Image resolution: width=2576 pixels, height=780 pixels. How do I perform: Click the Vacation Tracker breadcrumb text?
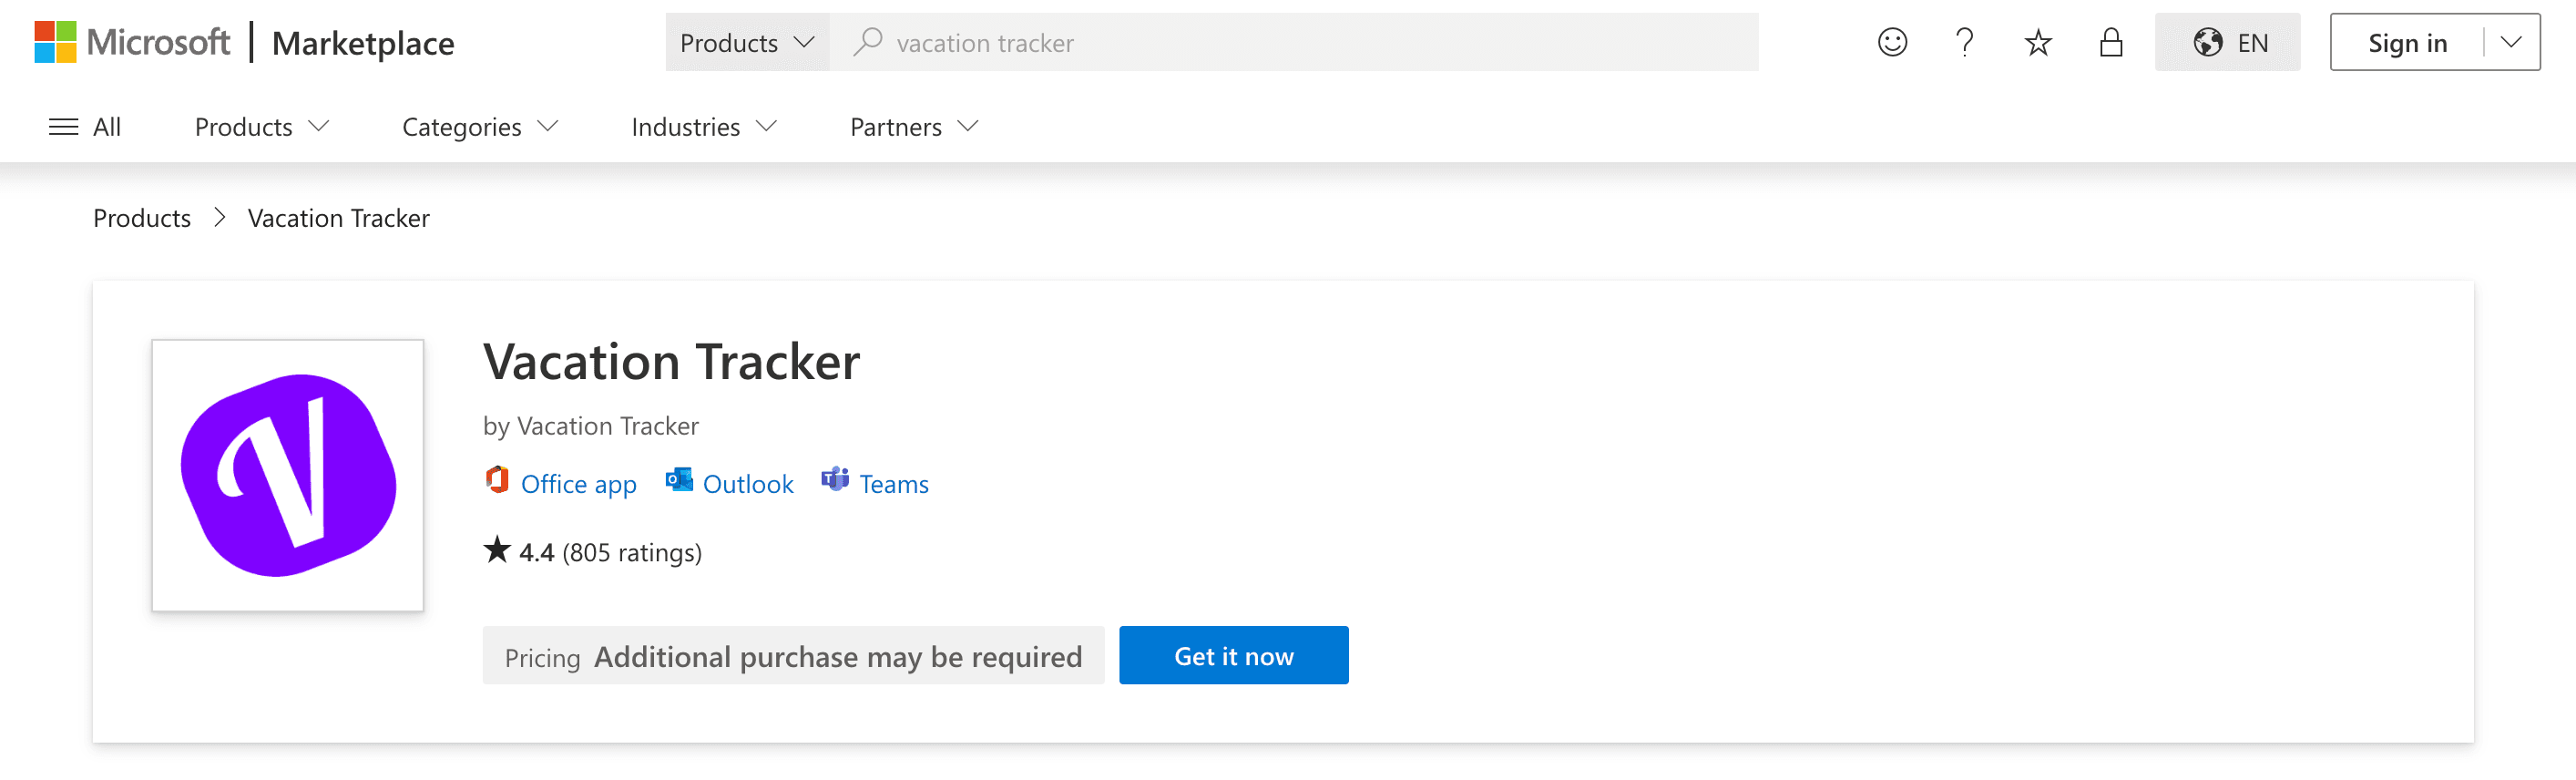[338, 218]
